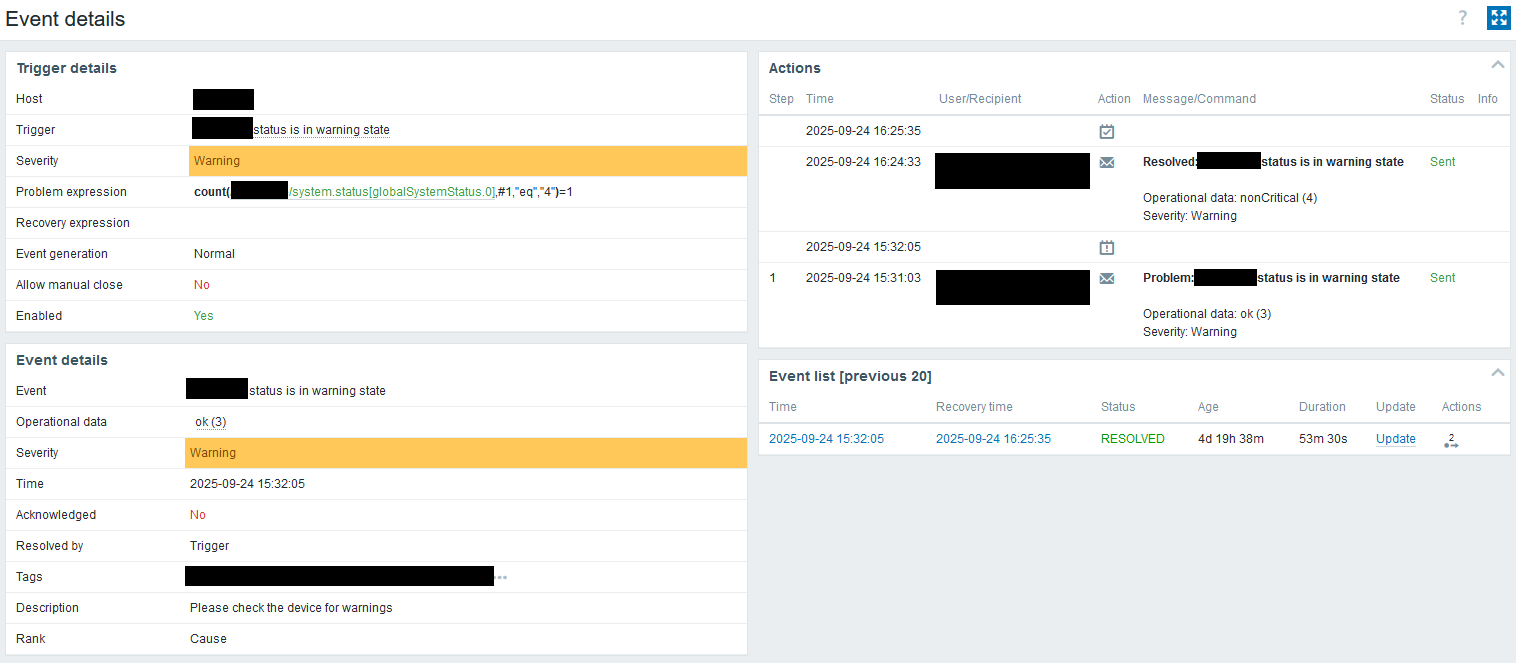Click the help question mark icon
The image size is (1516, 663).
(x=1462, y=18)
